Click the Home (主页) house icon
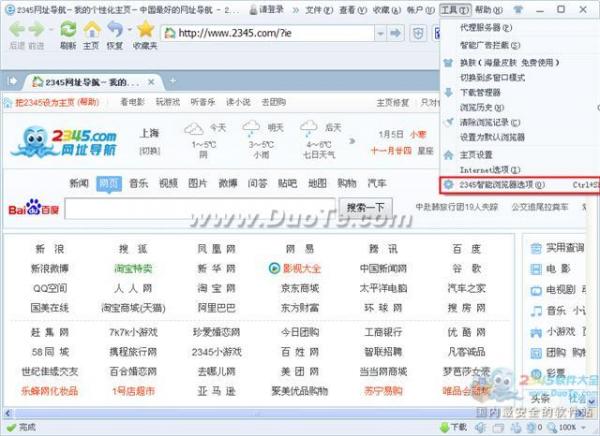600x436 pixels. tap(92, 29)
